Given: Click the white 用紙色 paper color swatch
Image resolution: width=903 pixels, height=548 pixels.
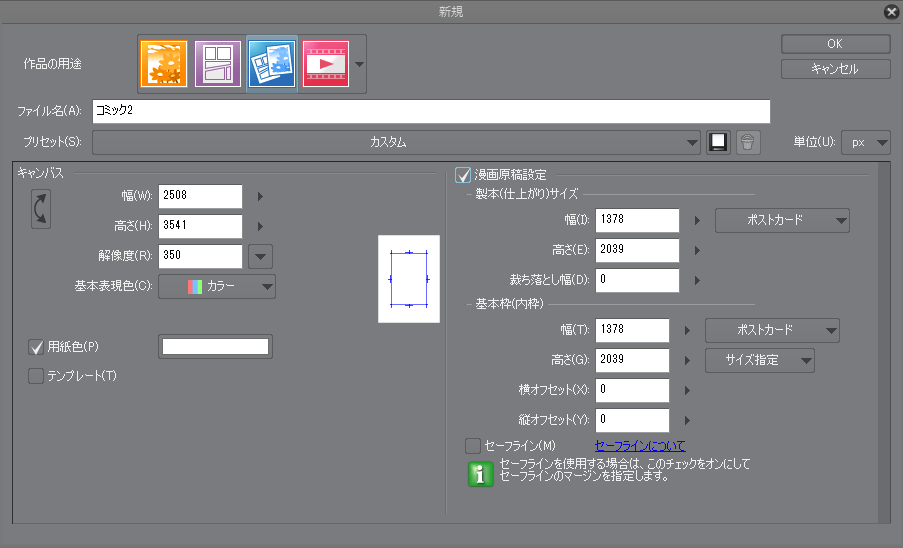Looking at the screenshot, I should [x=215, y=347].
